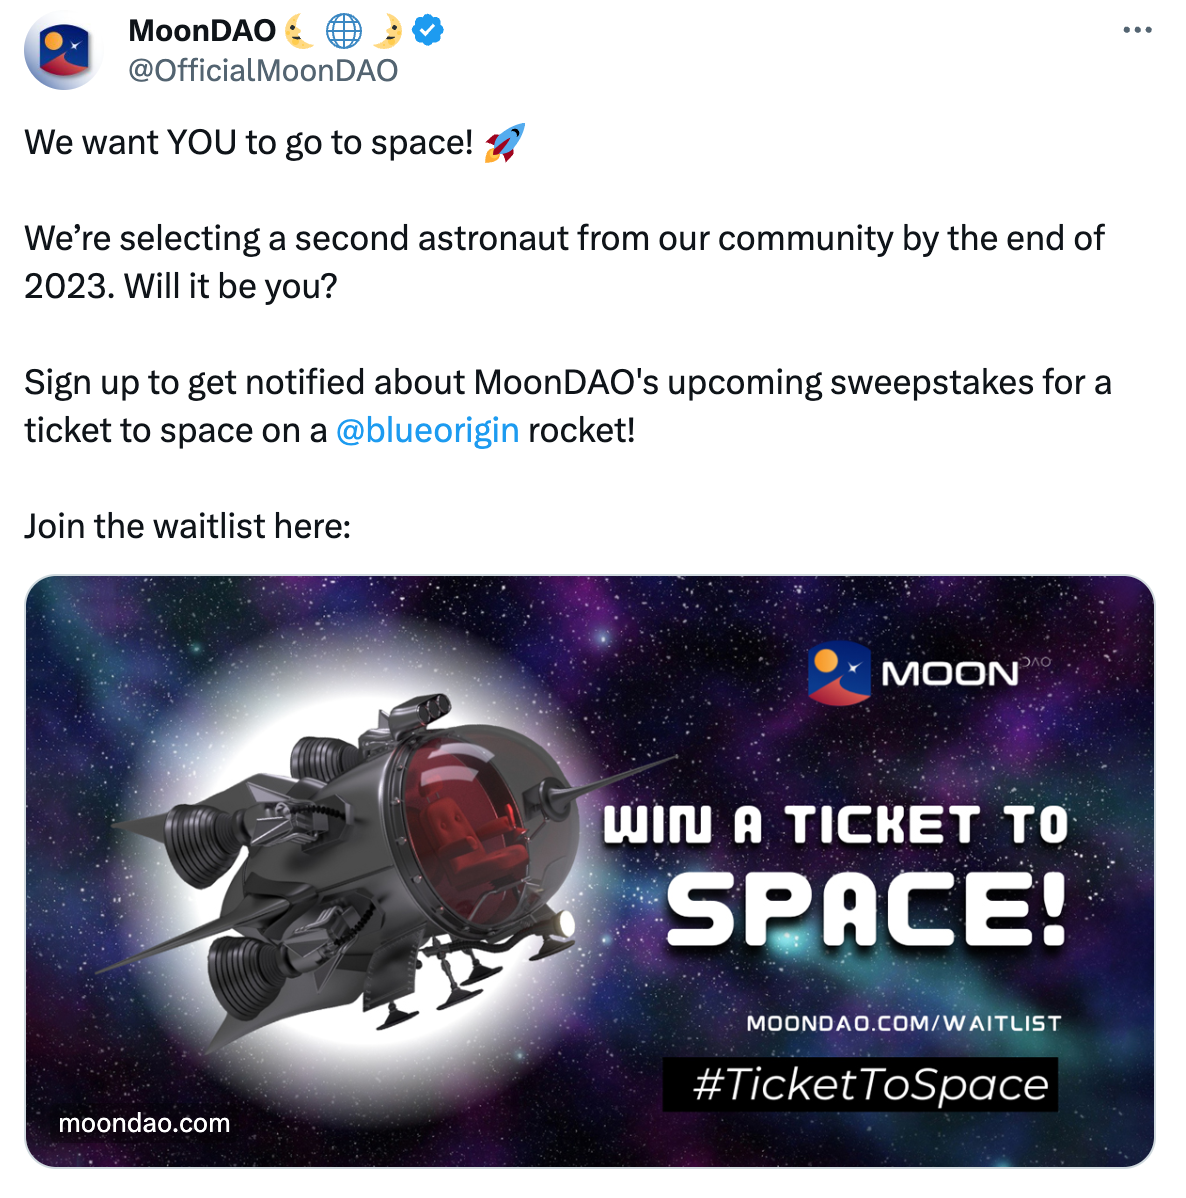Click the moondao.com link label on the image

click(143, 1123)
